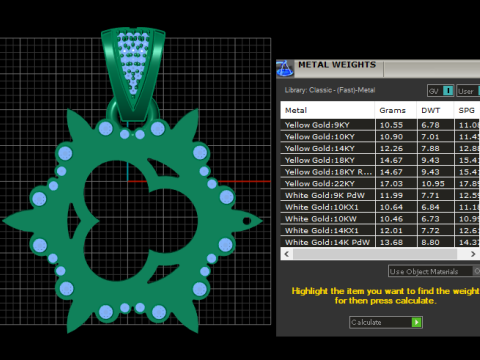Screen dimensions: 480x360
Task: Select the DWT column header
Action: (x=435, y=110)
